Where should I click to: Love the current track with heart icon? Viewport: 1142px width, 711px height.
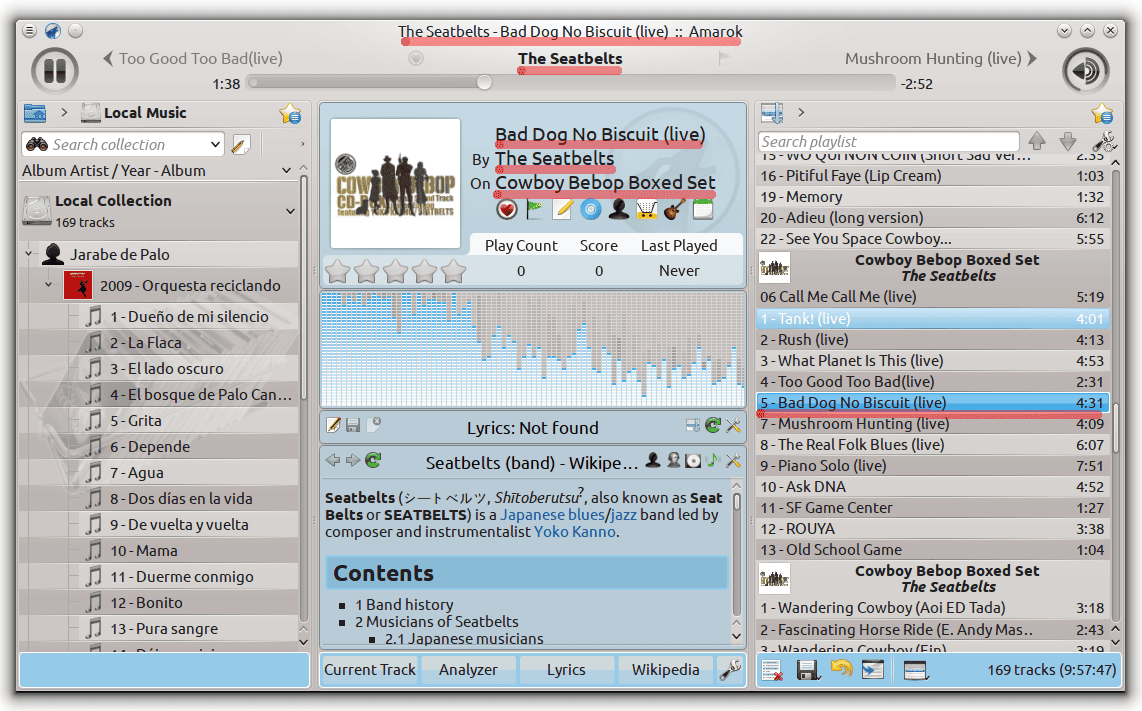click(x=507, y=210)
